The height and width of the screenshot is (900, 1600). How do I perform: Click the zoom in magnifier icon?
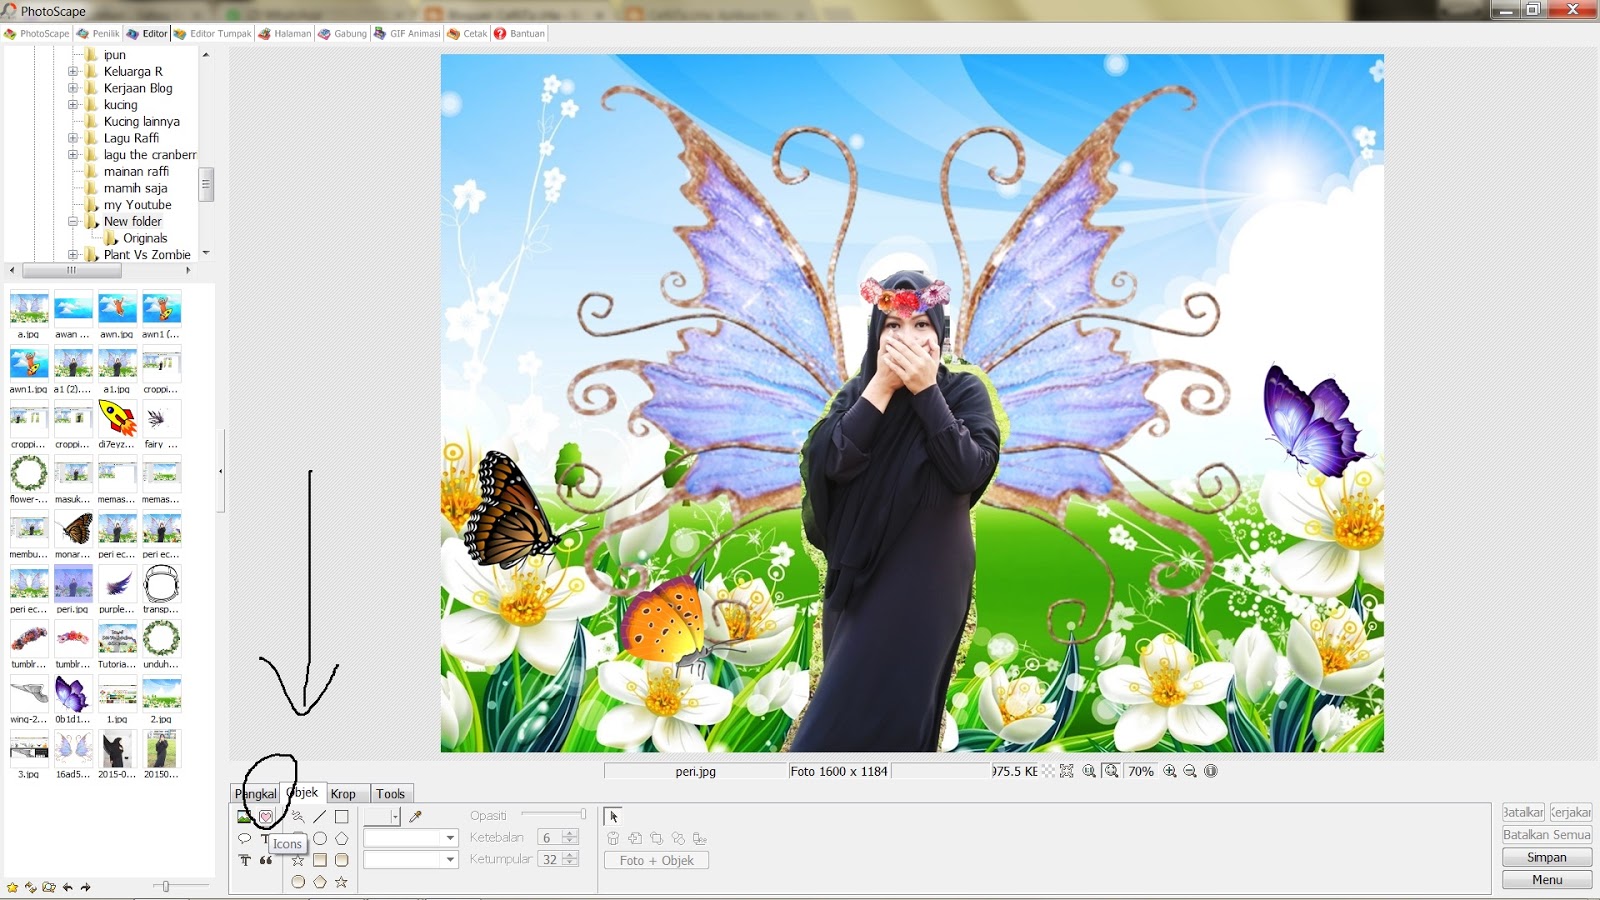pos(1169,771)
